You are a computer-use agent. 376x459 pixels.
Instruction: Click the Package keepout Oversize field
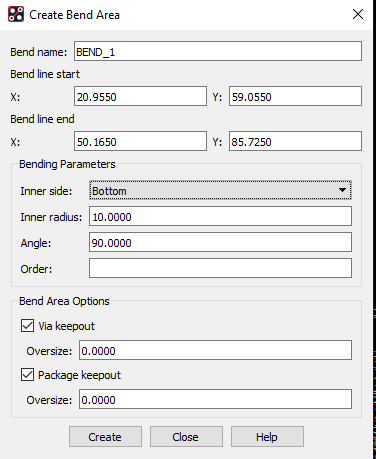[215, 399]
